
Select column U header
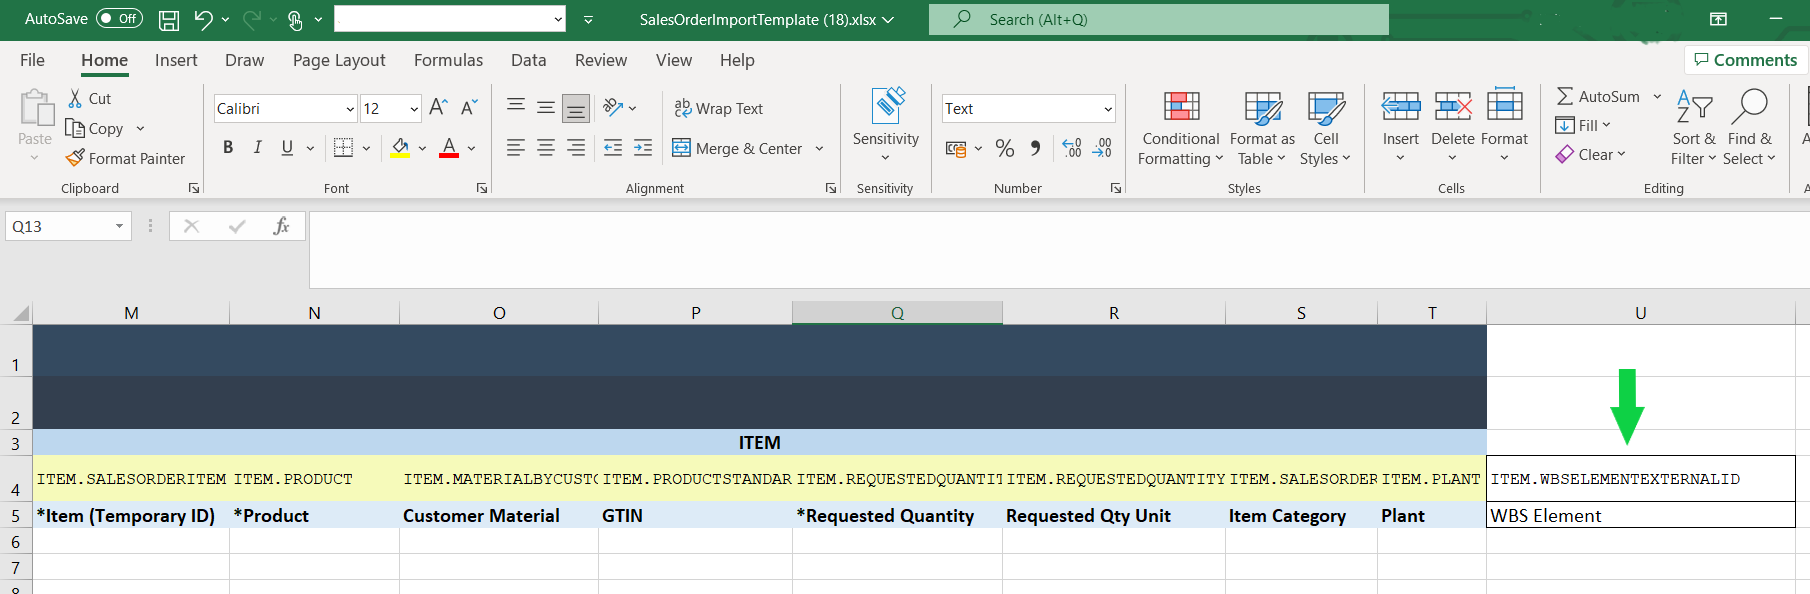click(x=1641, y=313)
